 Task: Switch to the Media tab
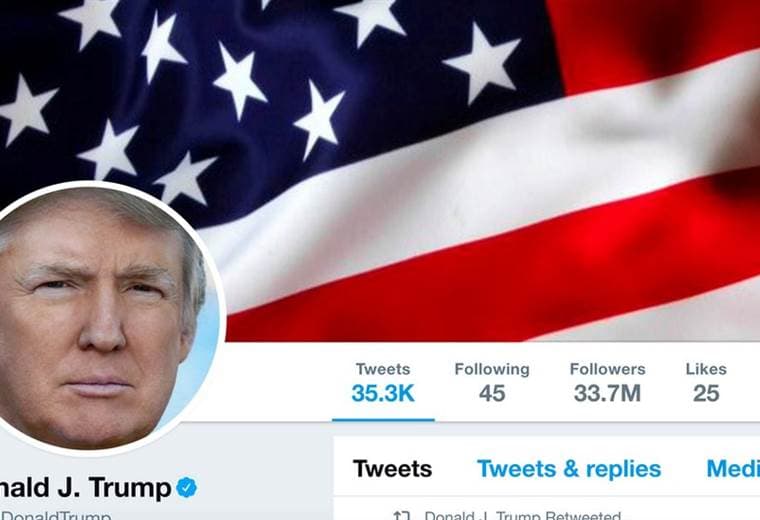733,469
